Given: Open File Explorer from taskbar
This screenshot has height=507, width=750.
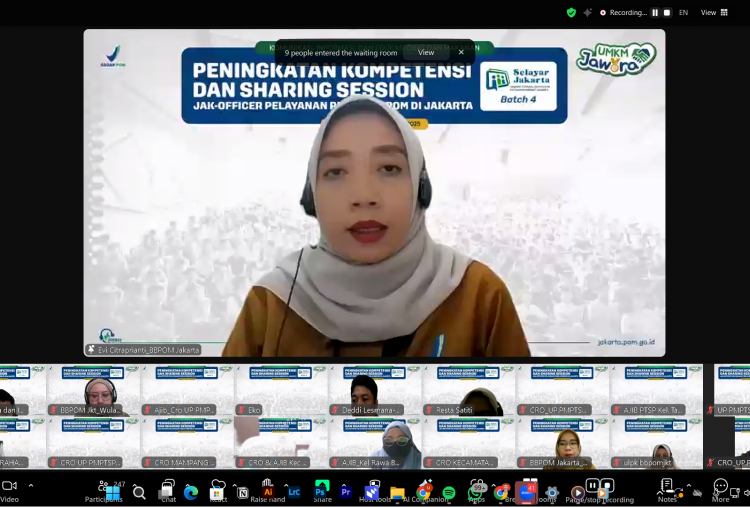Looking at the screenshot, I should pos(397,493).
